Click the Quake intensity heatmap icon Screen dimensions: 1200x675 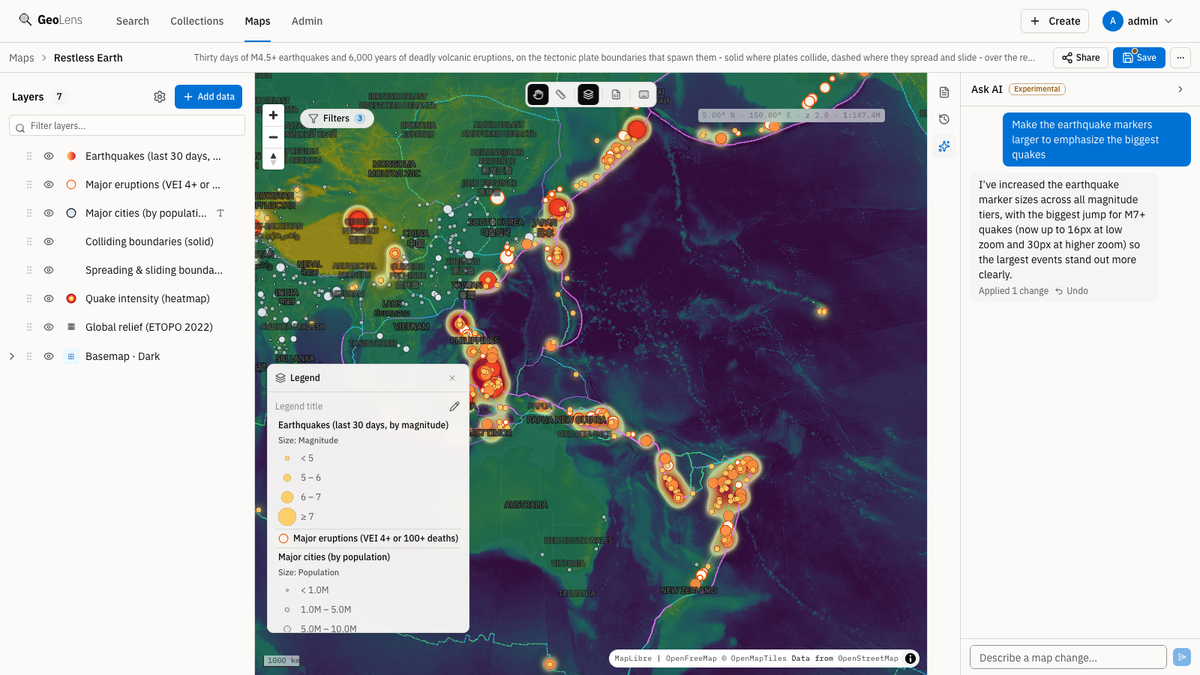pyautogui.click(x=71, y=299)
